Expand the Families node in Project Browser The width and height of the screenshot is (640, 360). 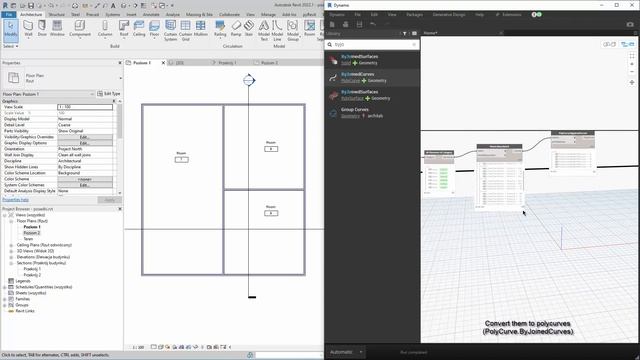click(x=4, y=299)
